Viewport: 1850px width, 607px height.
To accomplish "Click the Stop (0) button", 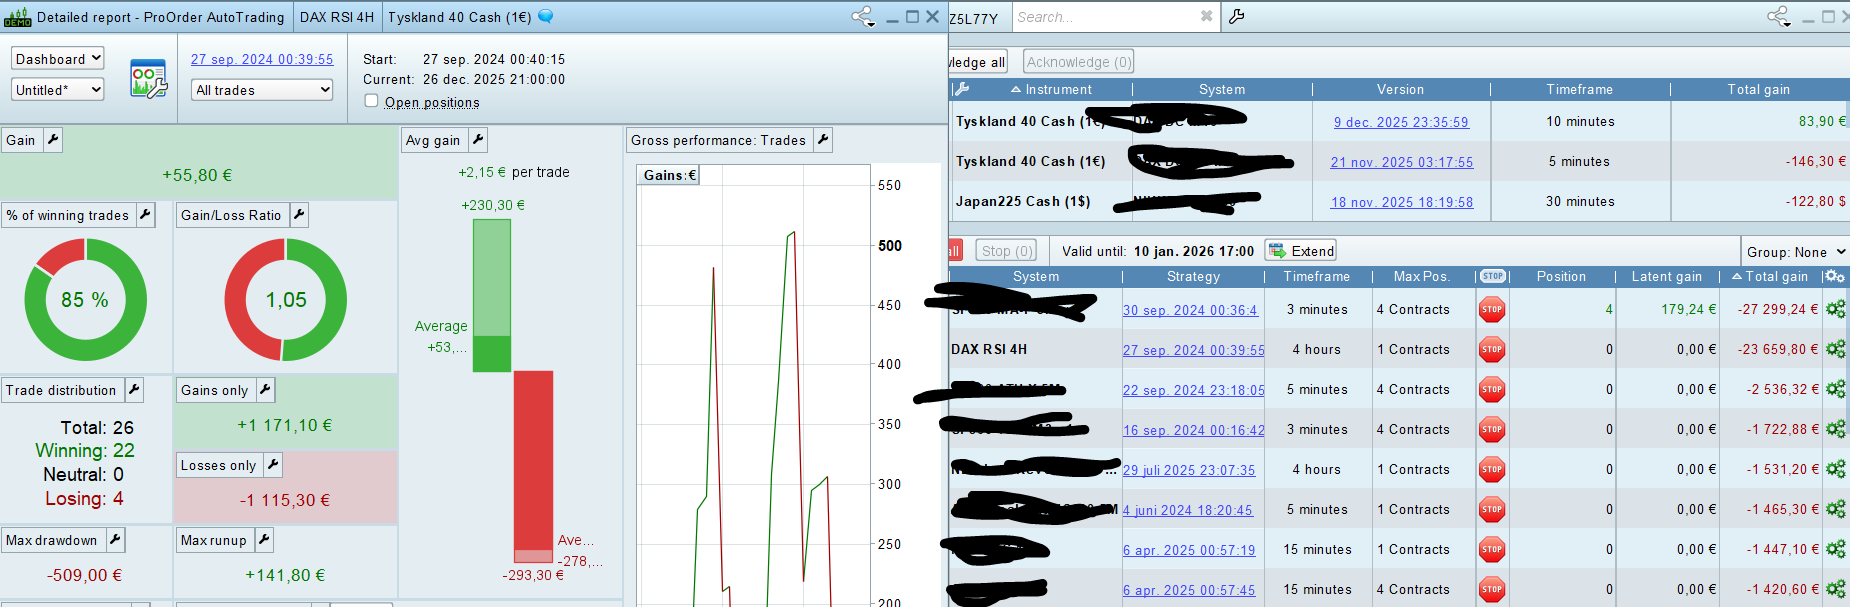I will click(x=1006, y=251).
